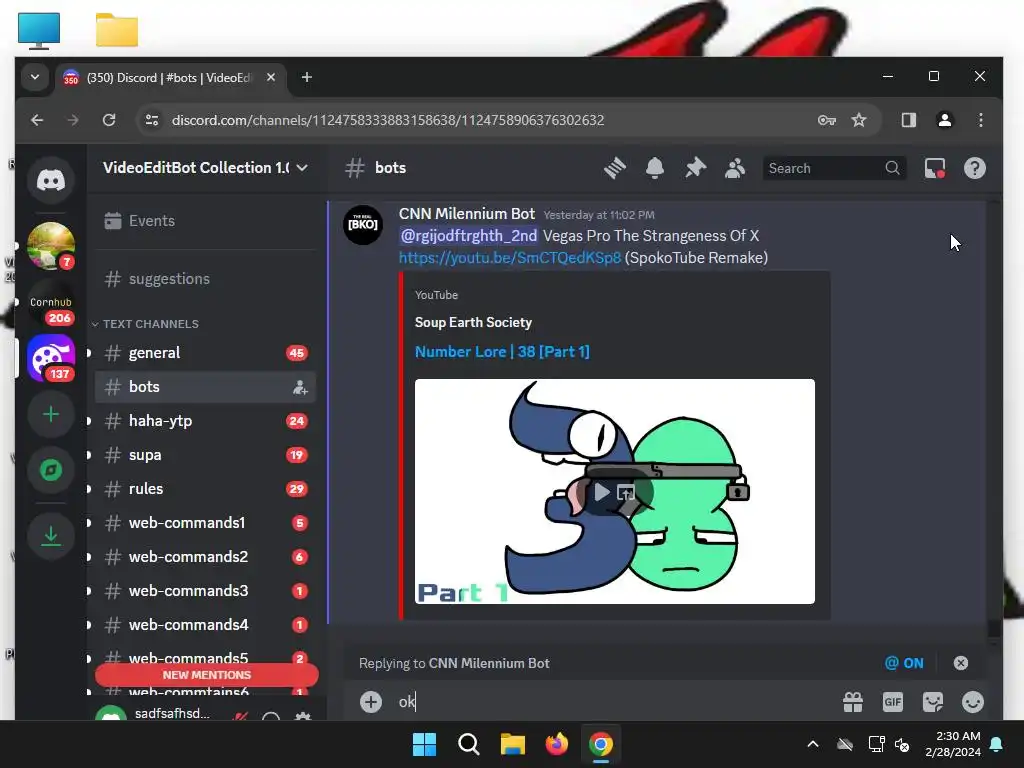Image resolution: width=1024 pixels, height=768 pixels.
Task: Open the GIF picker
Action: (x=893, y=702)
